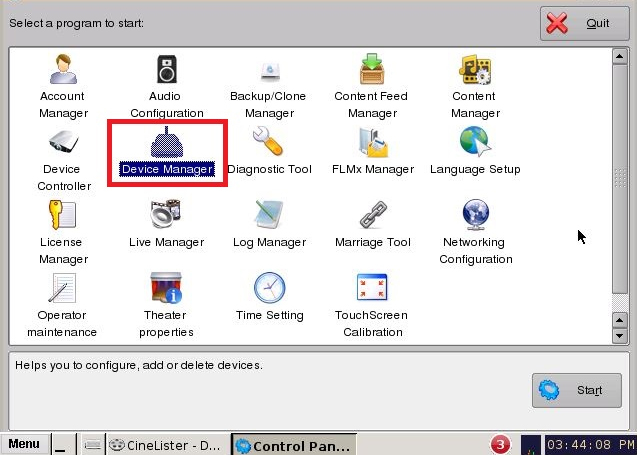Image resolution: width=637 pixels, height=455 pixels.
Task: Click the description text about configuring devices
Action: click(139, 365)
